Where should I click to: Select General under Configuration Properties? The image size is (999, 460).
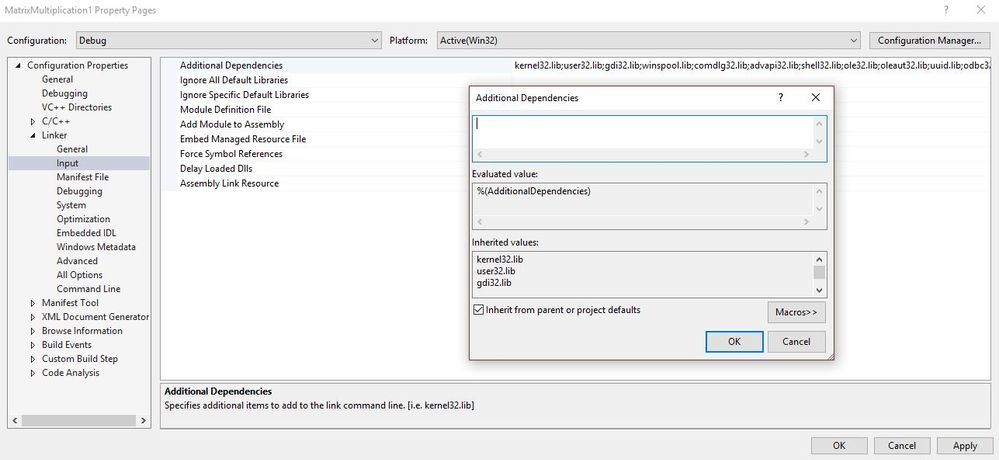pos(57,80)
